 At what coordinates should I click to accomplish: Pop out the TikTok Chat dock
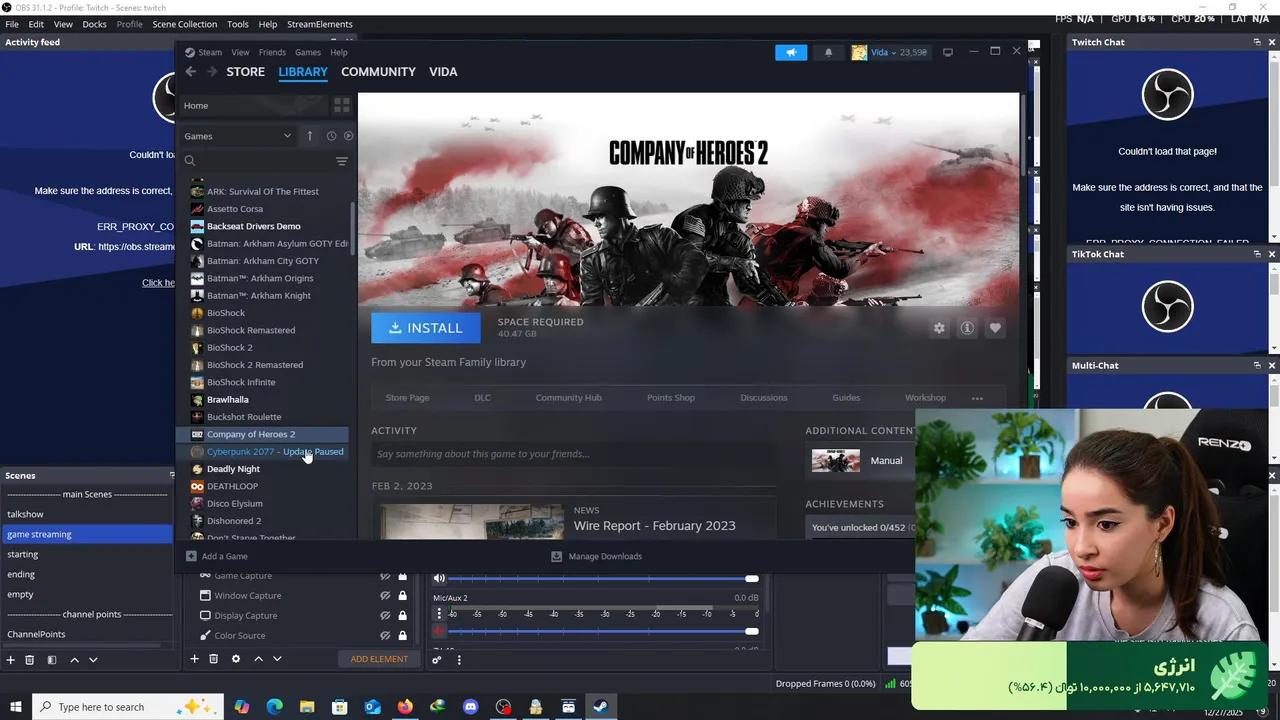pos(1257,254)
